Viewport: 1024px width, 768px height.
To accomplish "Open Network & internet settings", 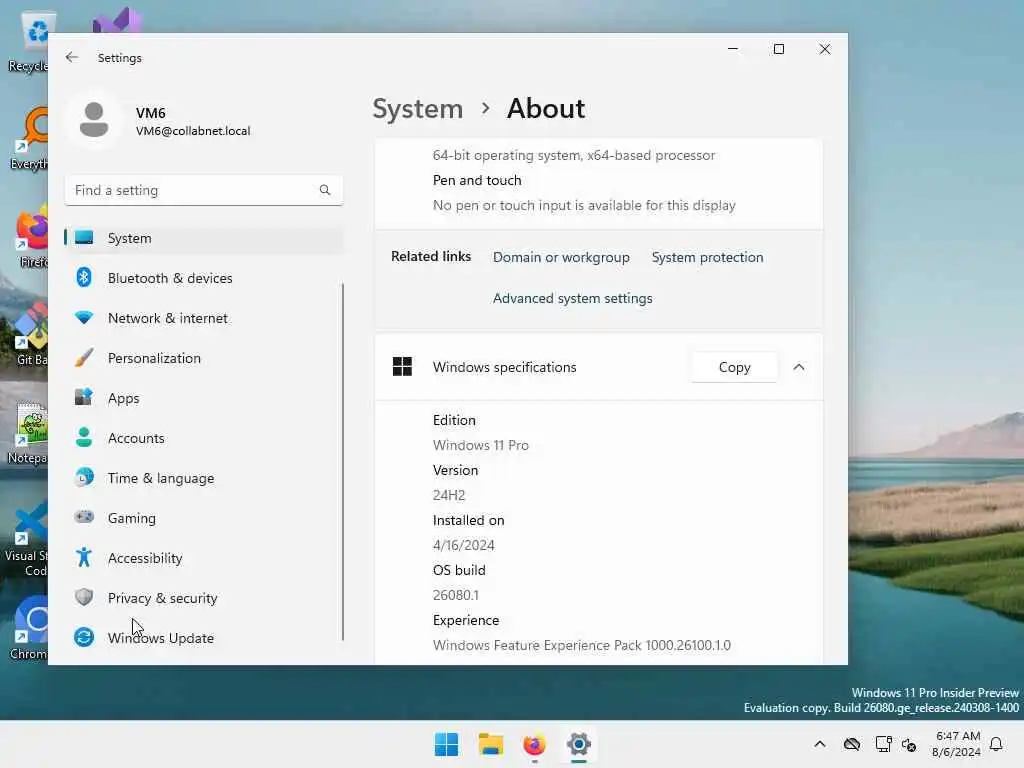I will pyautogui.click(x=204, y=318).
